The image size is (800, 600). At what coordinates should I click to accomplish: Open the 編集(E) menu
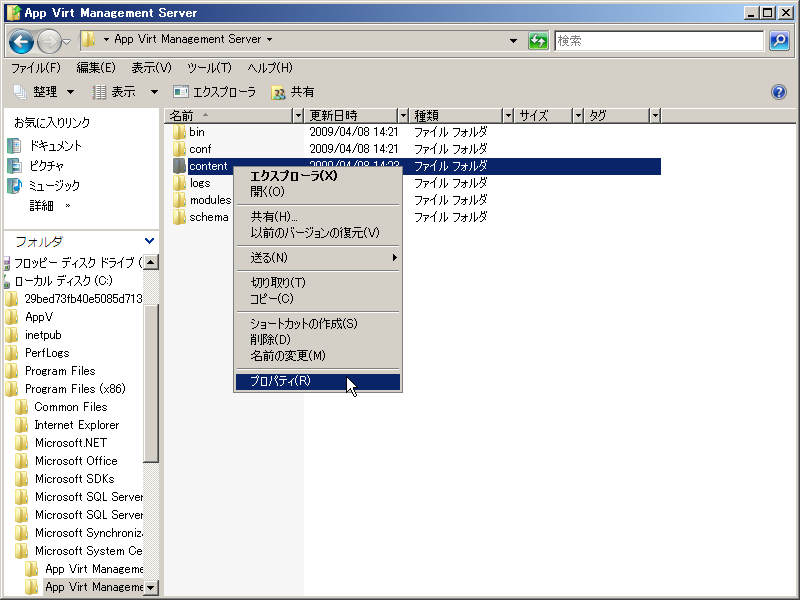click(96, 68)
